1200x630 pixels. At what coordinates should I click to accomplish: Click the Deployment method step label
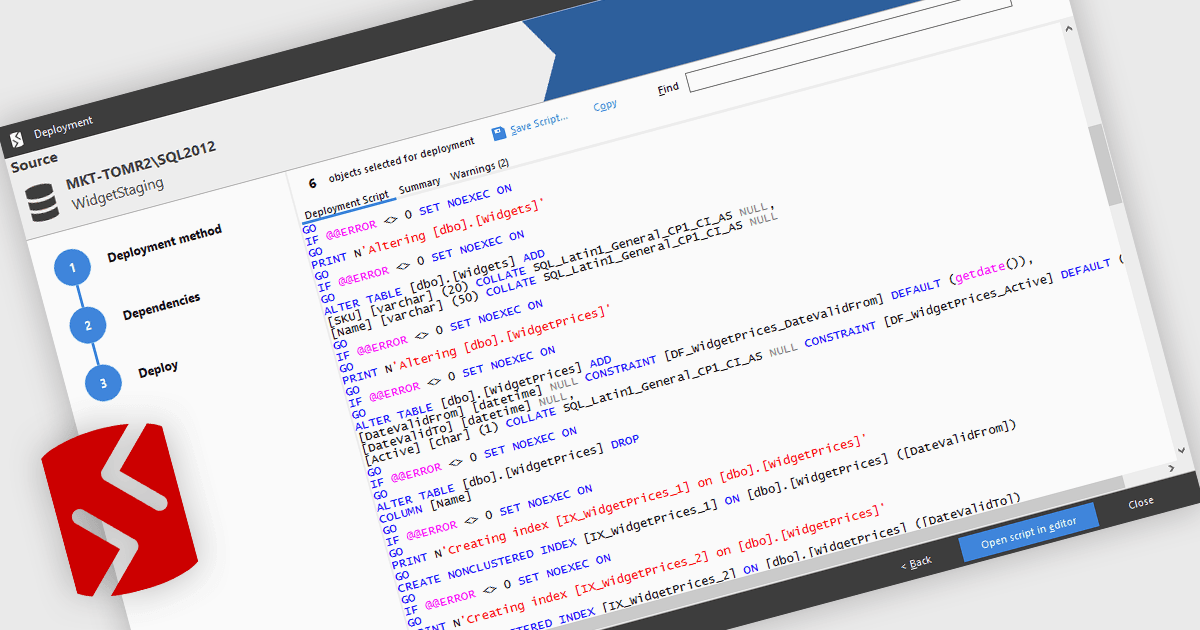pyautogui.click(x=165, y=243)
